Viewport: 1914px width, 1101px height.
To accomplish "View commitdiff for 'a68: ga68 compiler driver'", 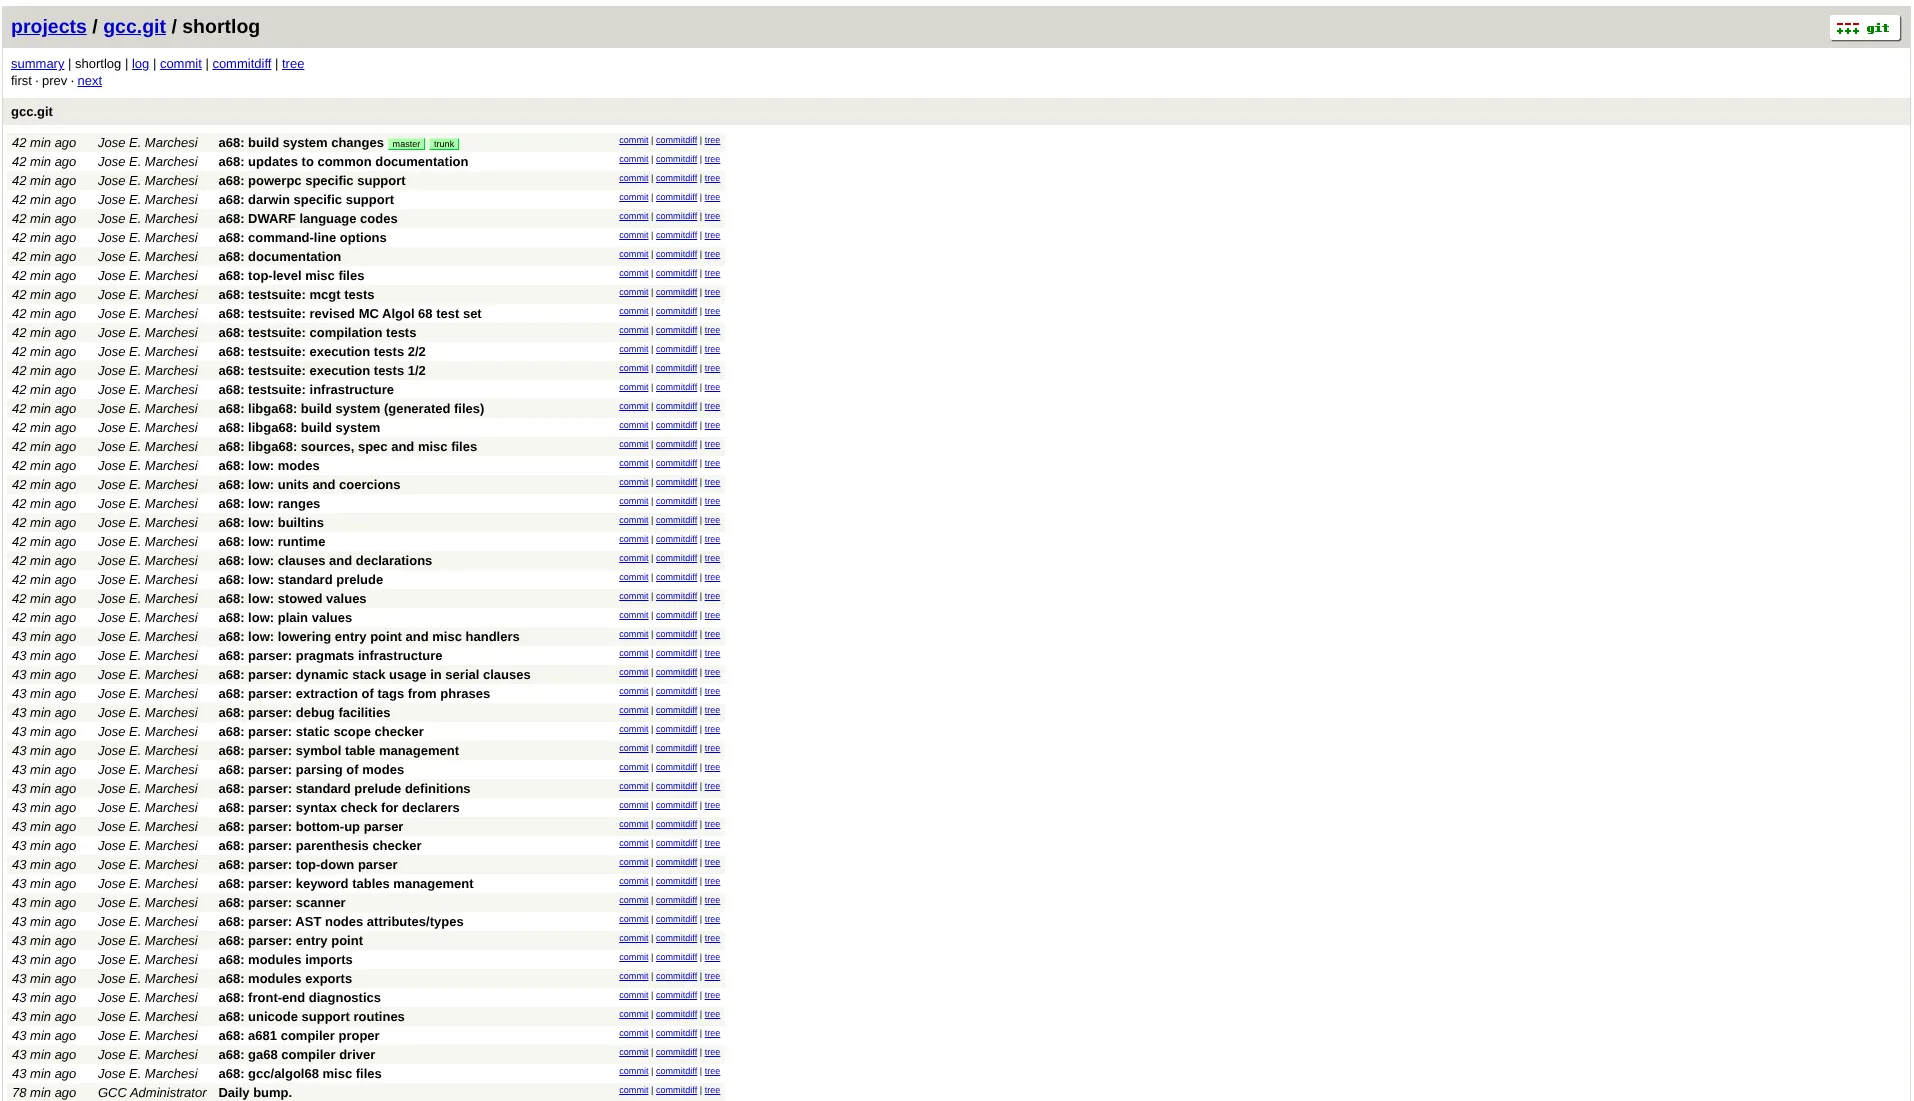I will coord(676,1053).
